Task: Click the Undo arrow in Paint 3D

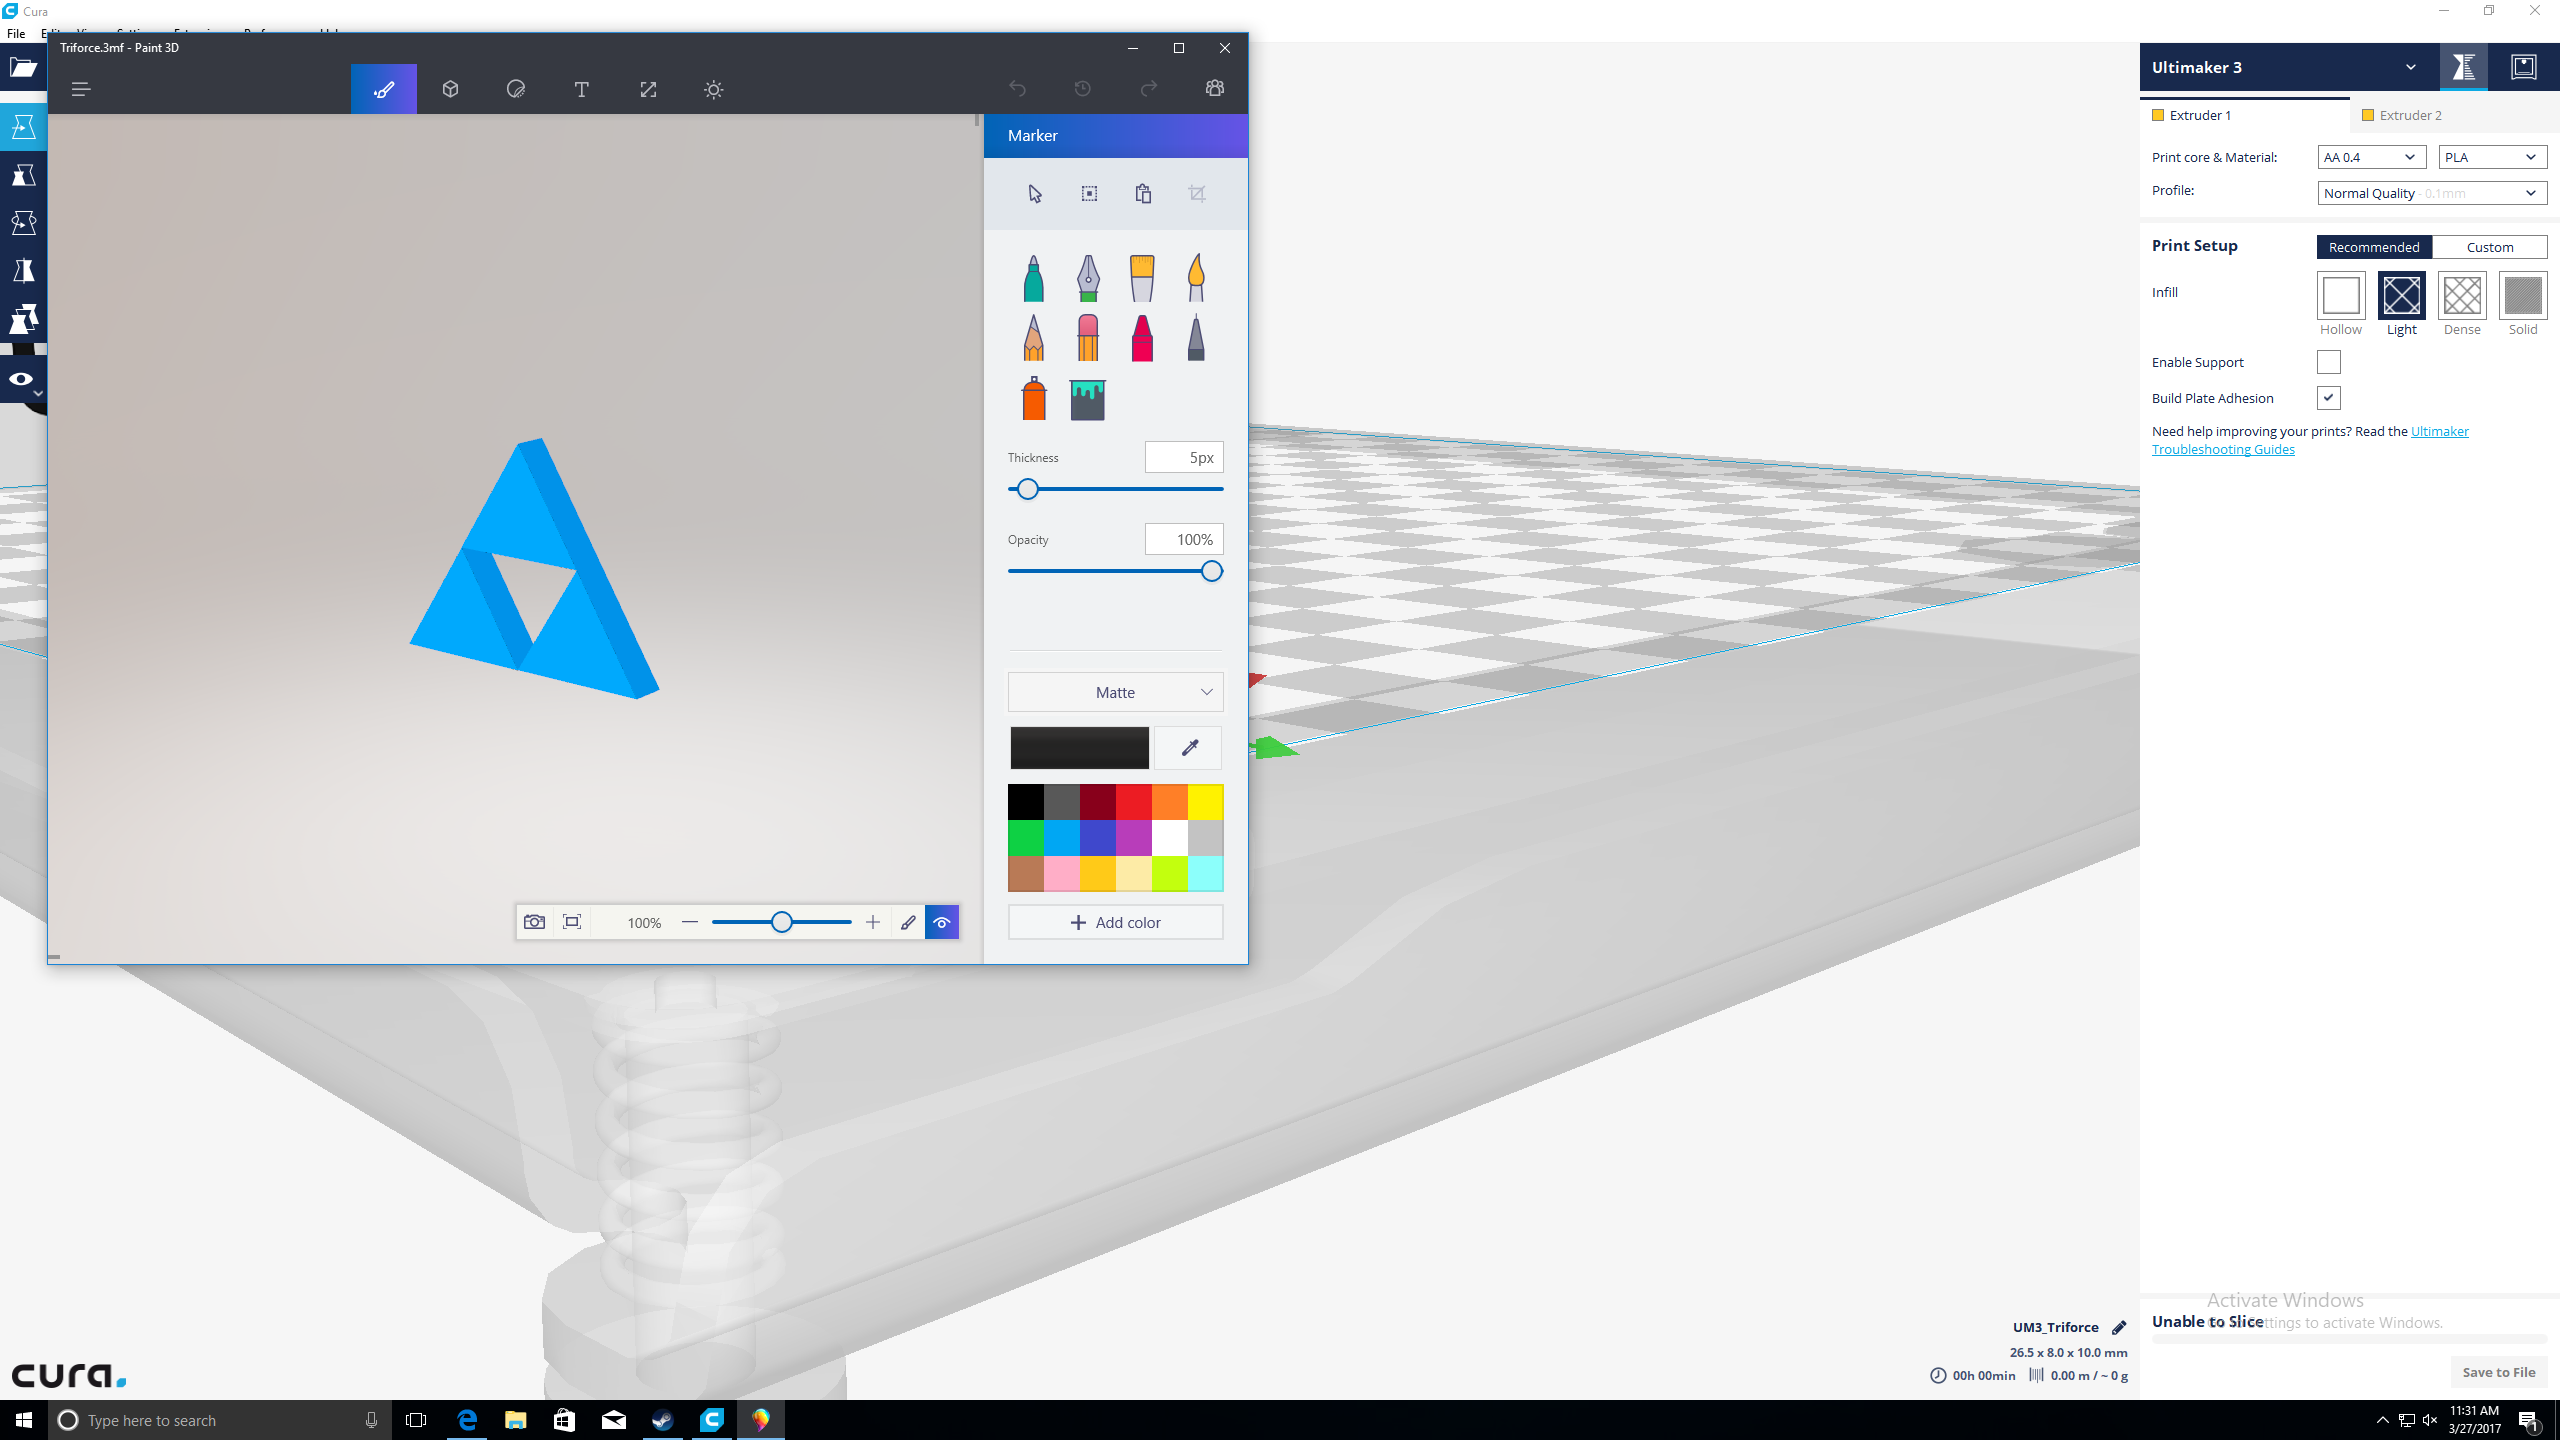Action: click(x=1017, y=89)
